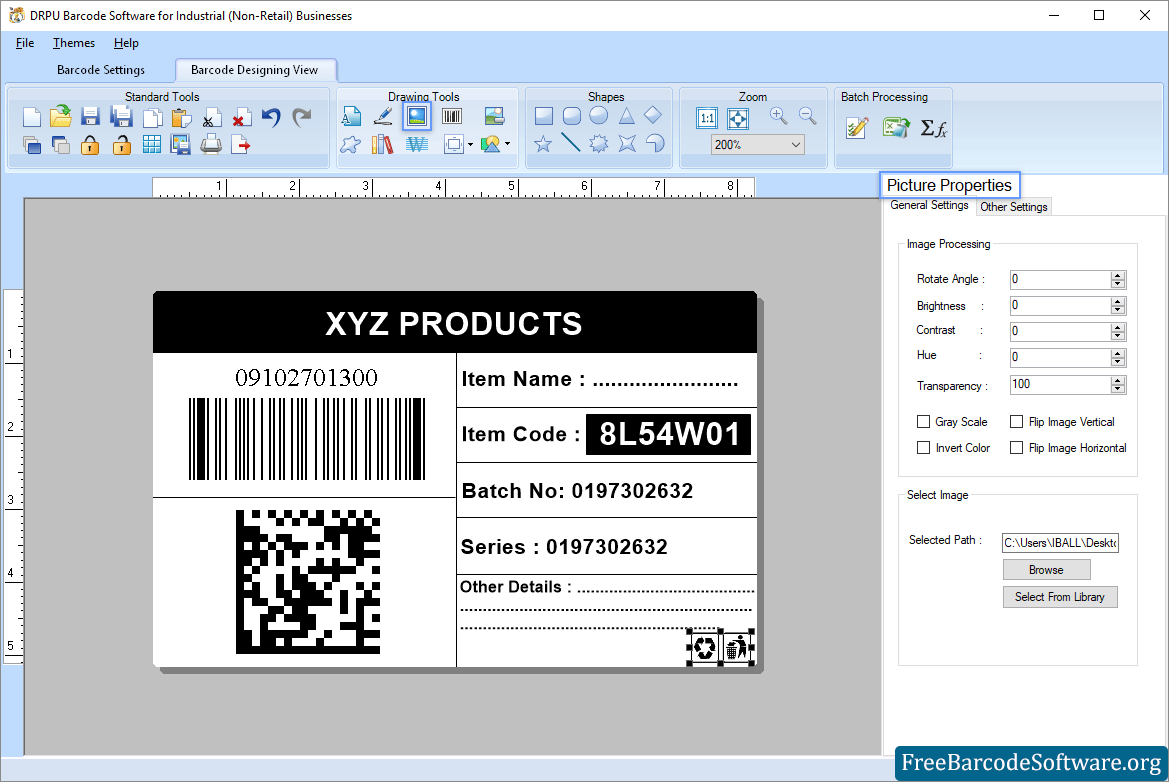Select the Rounded Rectangle shape

(x=572, y=116)
